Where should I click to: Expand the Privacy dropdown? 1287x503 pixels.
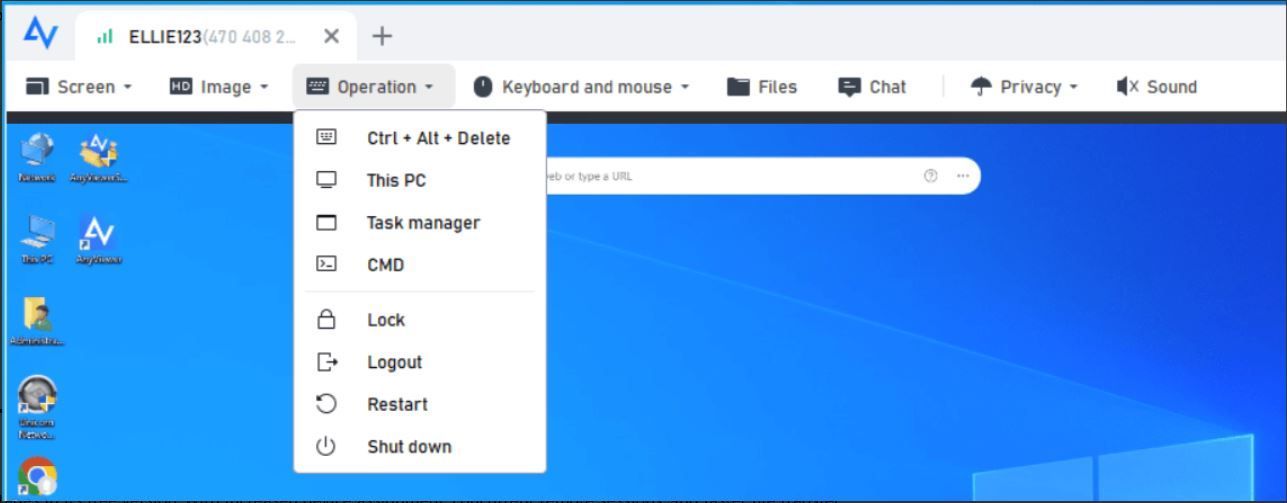click(x=1024, y=87)
